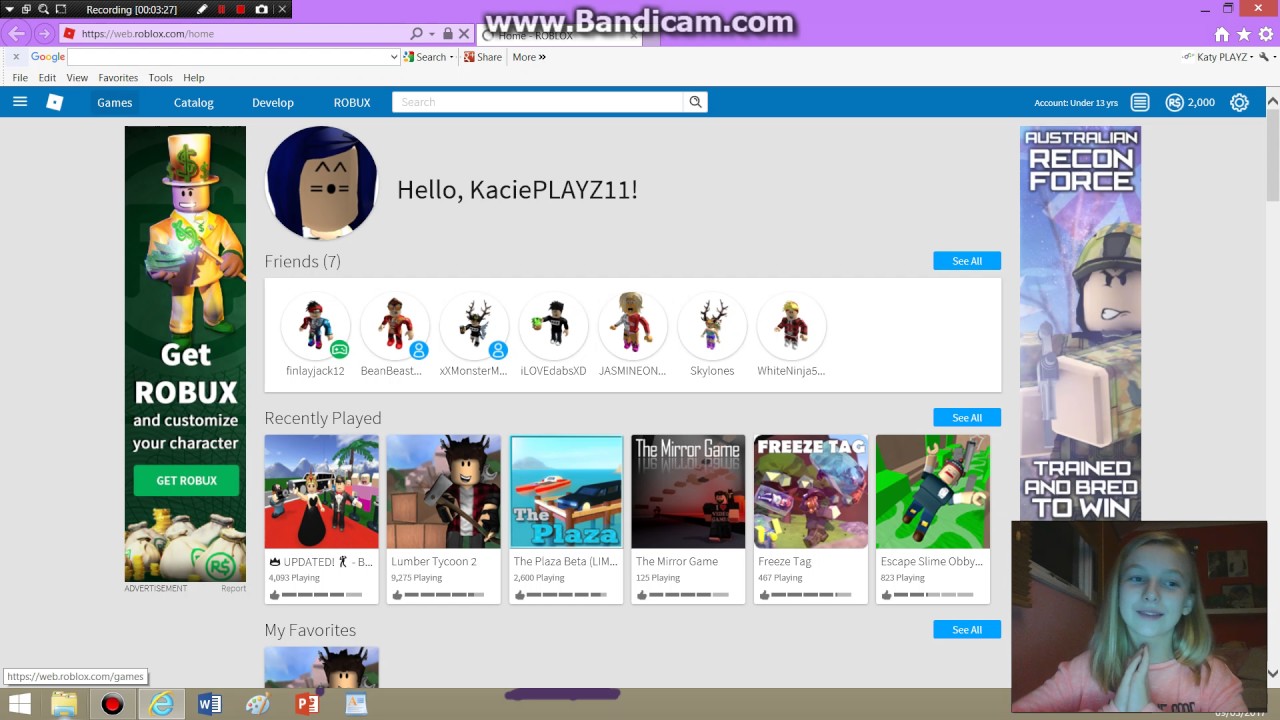The image size is (1280, 720).
Task: Click the Roblox search input field
Action: pyautogui.click(x=538, y=102)
